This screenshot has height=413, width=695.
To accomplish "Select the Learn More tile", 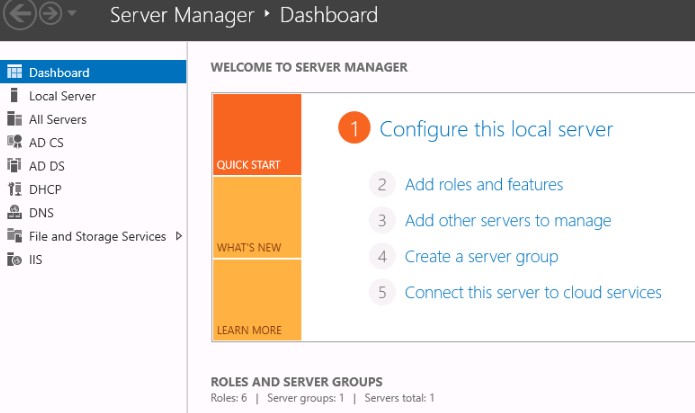I will pos(256,300).
